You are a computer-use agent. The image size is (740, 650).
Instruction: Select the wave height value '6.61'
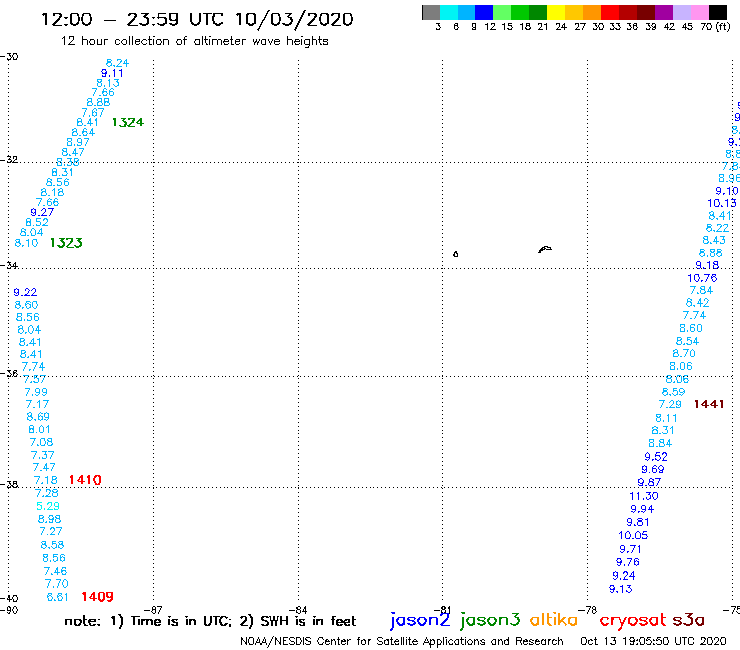click(x=57, y=597)
